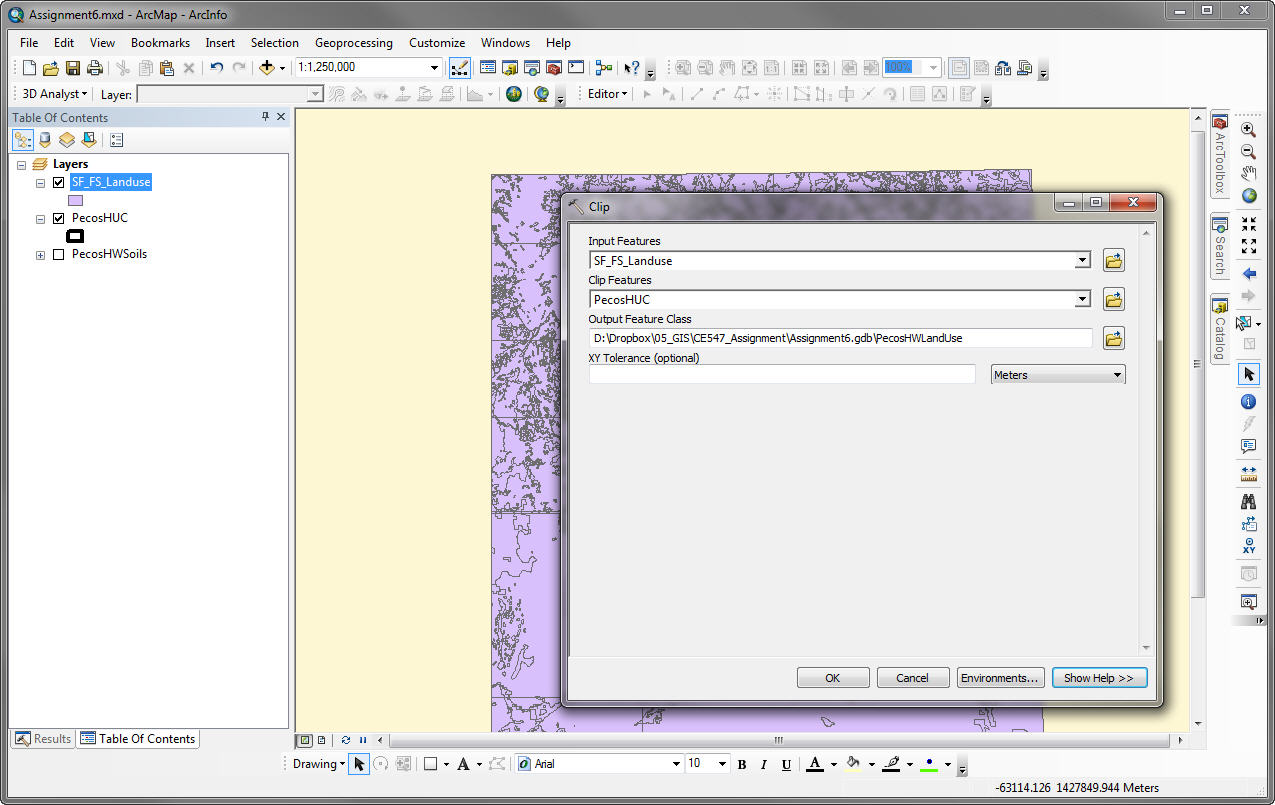1275x805 pixels.
Task: Print the map
Action: pyautogui.click(x=95, y=68)
